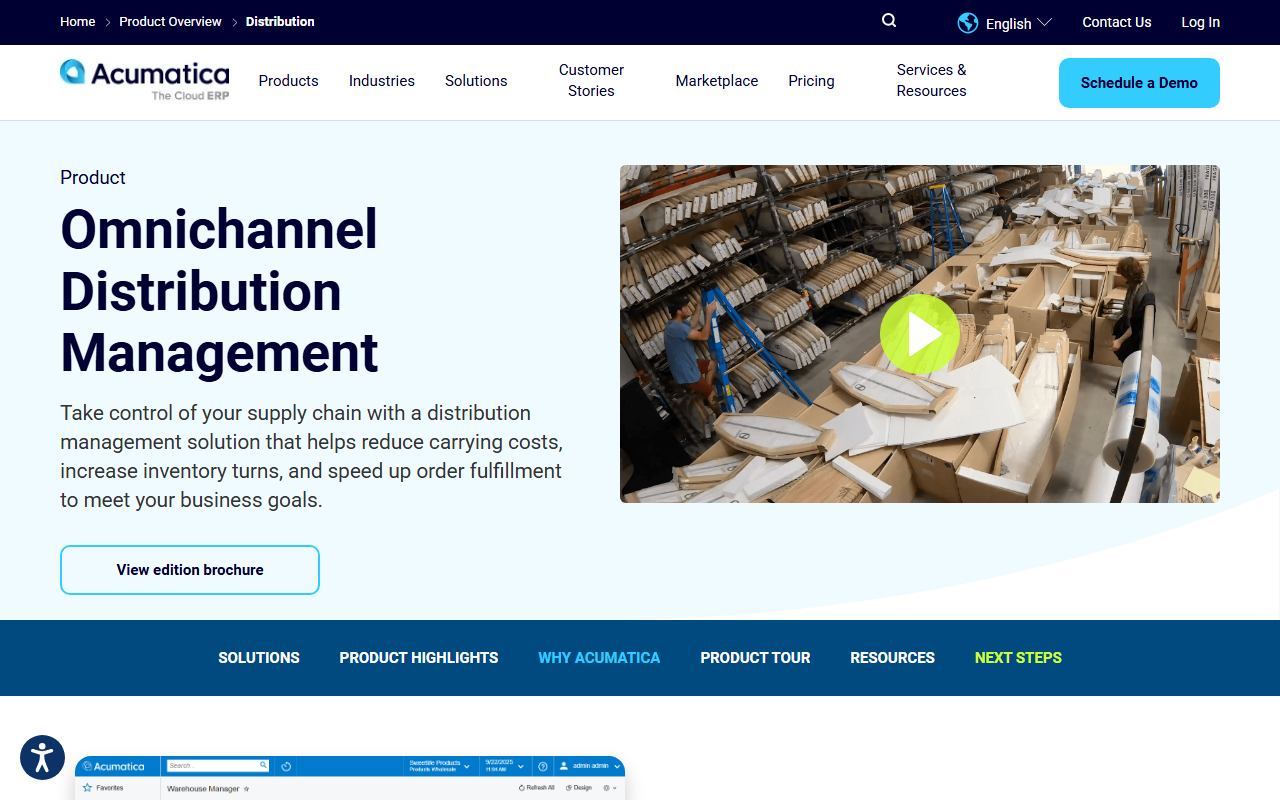The width and height of the screenshot is (1280, 800).
Task: Click View edition brochure button
Action: (190, 570)
